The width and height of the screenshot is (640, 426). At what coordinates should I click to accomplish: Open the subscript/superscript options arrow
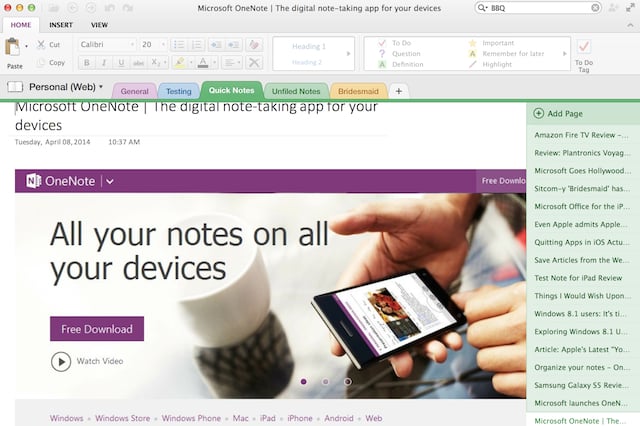165,62
